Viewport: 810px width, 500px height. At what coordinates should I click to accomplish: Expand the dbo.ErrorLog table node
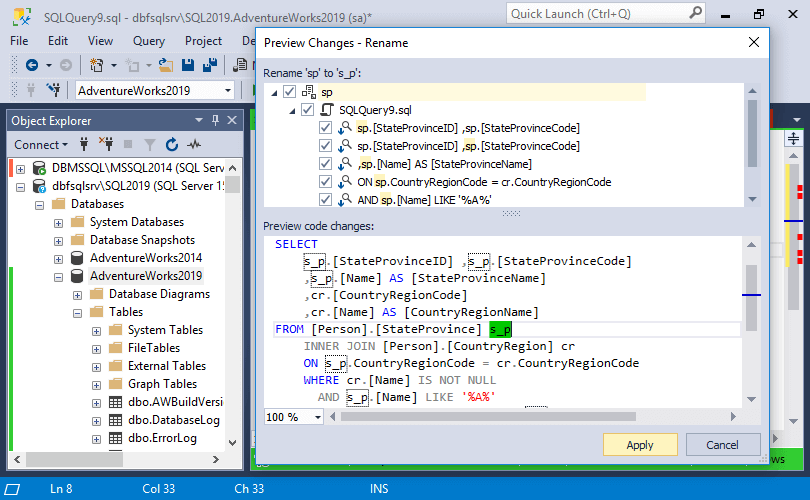(97, 440)
